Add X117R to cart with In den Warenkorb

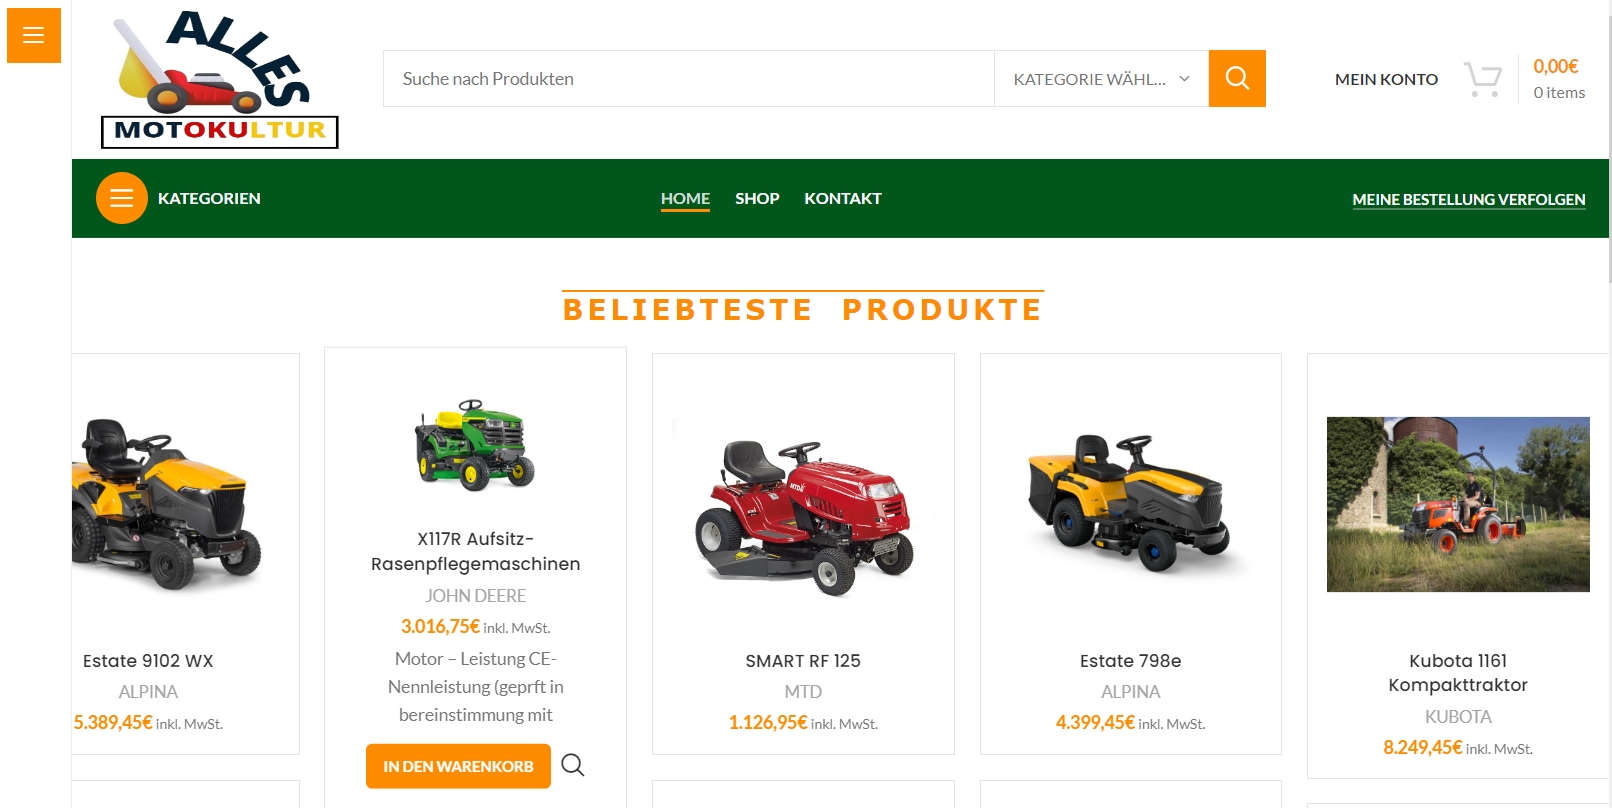tap(458, 766)
